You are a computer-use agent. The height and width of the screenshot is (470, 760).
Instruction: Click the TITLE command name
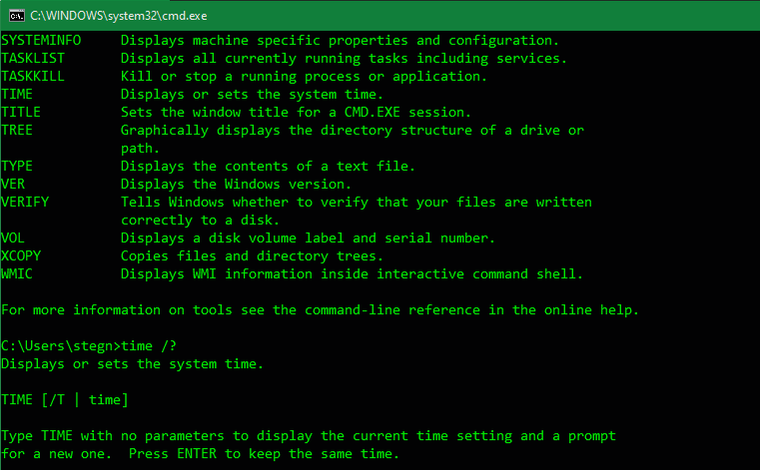click(x=21, y=112)
